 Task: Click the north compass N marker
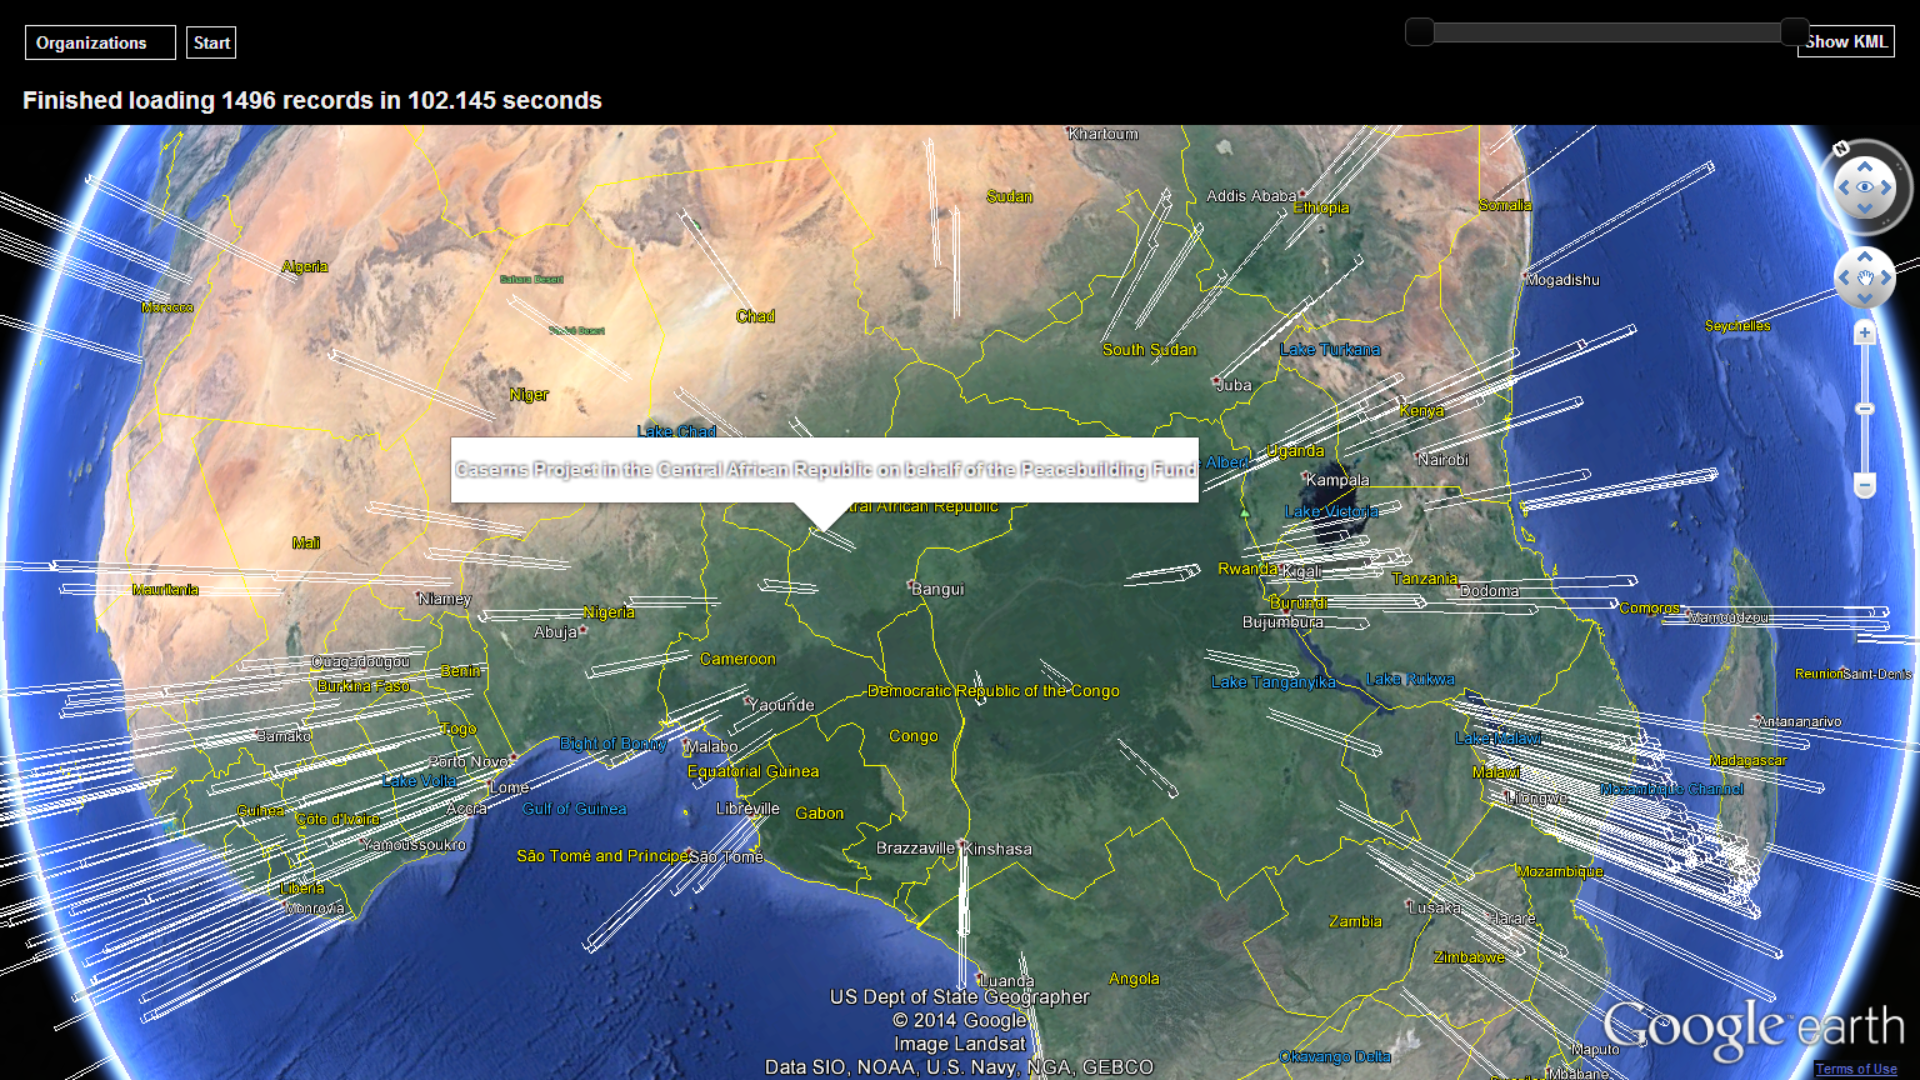(1841, 149)
